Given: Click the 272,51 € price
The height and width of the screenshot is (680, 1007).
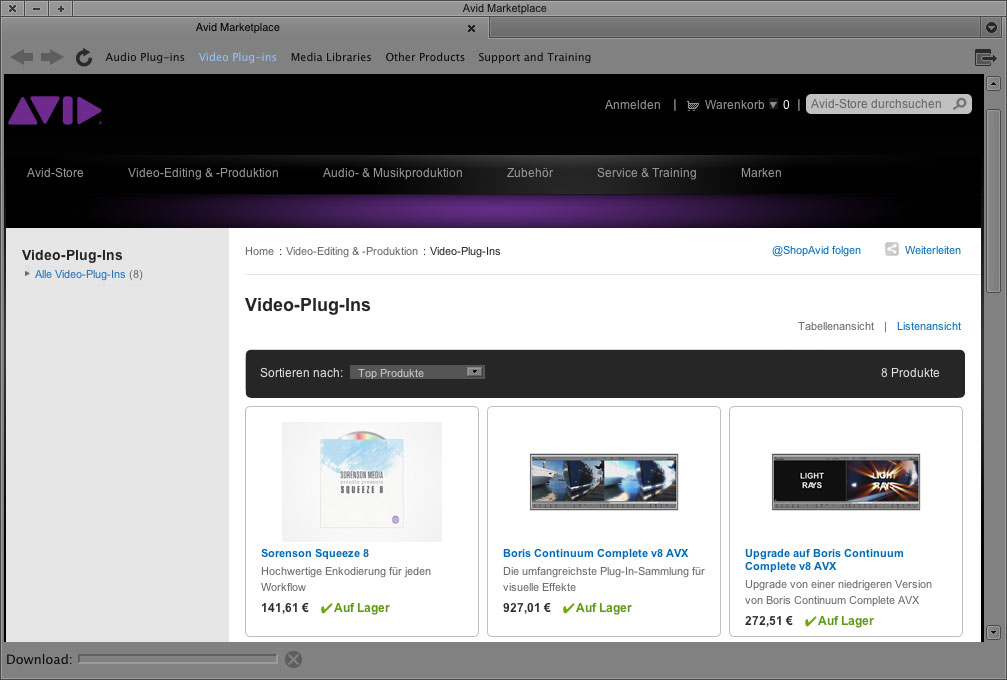Looking at the screenshot, I should pos(769,621).
